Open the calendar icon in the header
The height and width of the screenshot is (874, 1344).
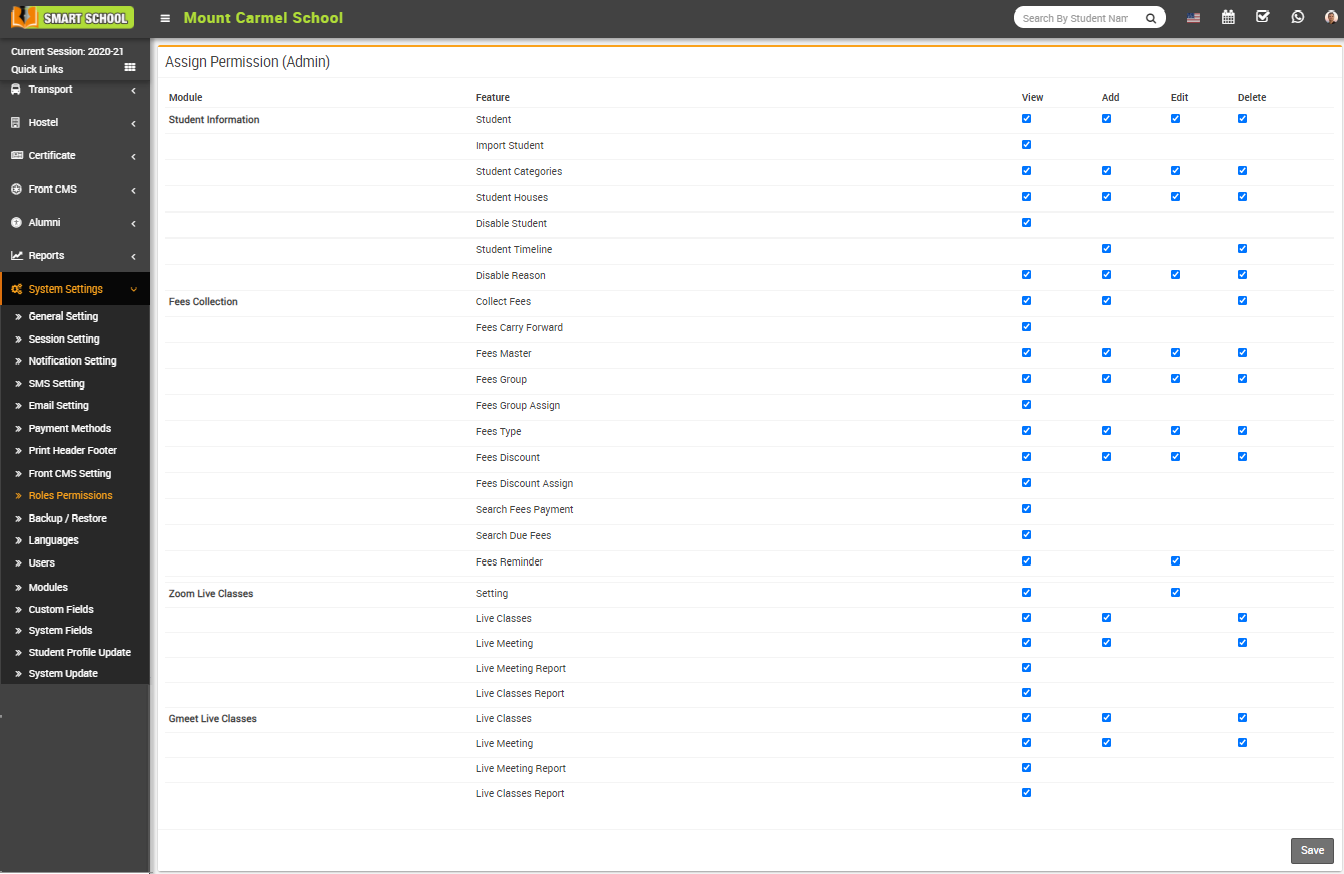click(x=1228, y=16)
